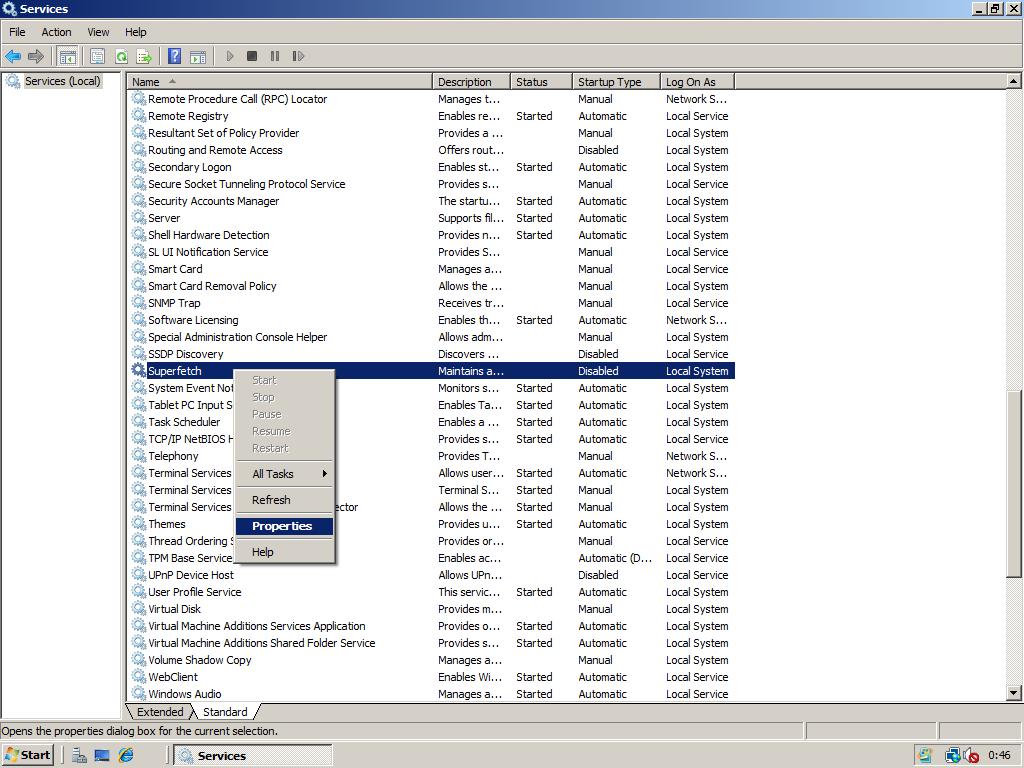
Task: Click the Services taskbar button
Action: tap(253, 755)
